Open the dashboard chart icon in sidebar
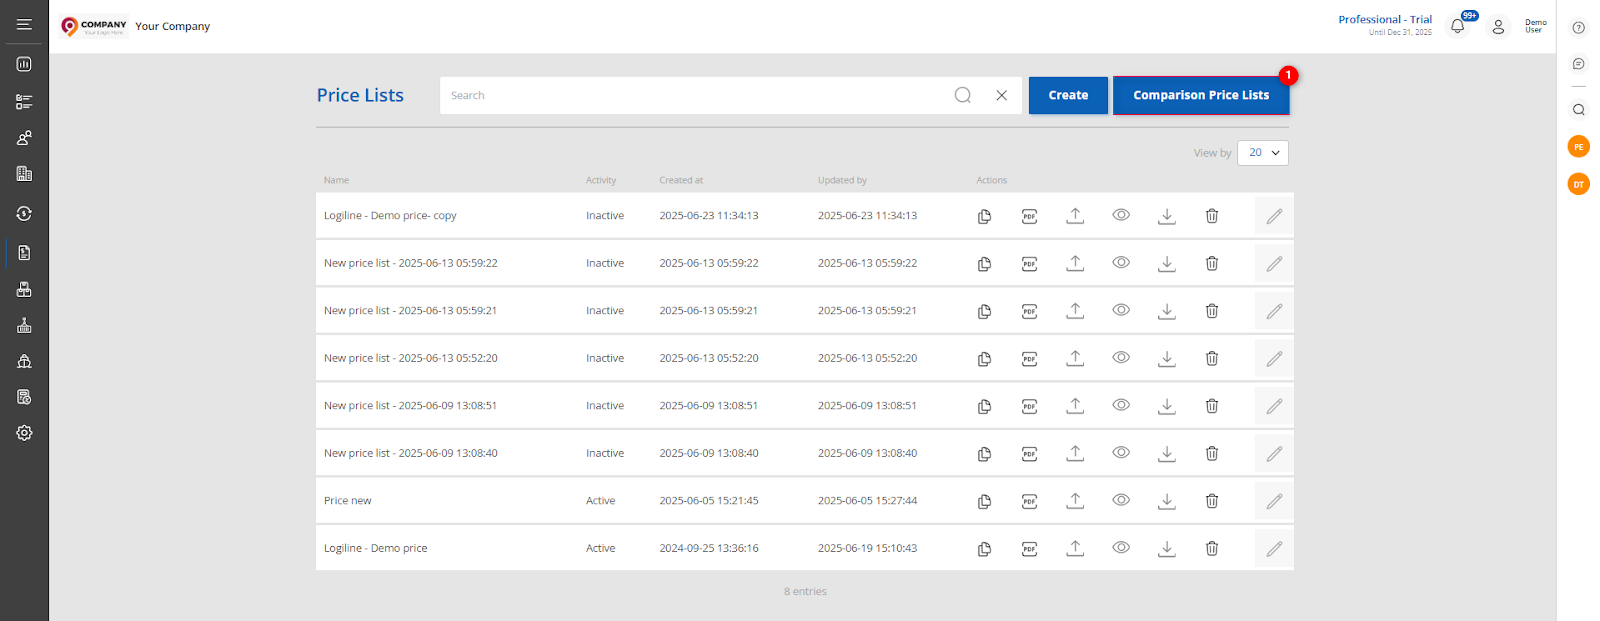This screenshot has width=1600, height=621. point(24,64)
